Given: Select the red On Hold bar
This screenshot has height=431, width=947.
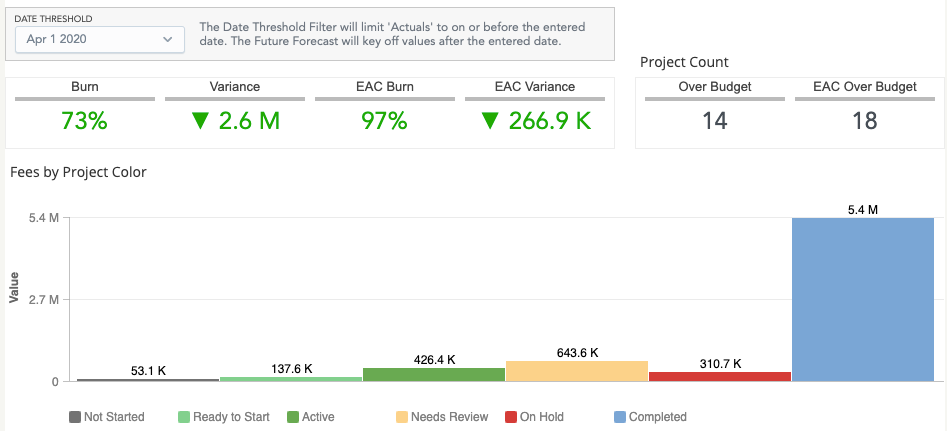Looking at the screenshot, I should 720,377.
